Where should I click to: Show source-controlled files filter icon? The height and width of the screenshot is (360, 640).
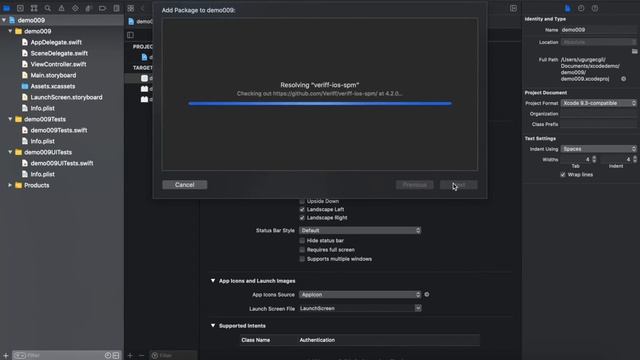[116, 356]
